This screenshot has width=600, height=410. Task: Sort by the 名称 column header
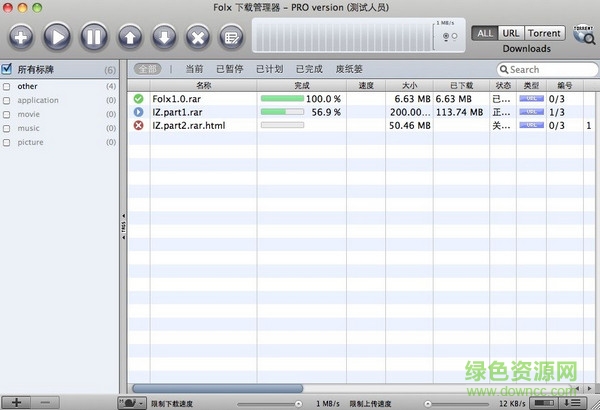[204, 85]
